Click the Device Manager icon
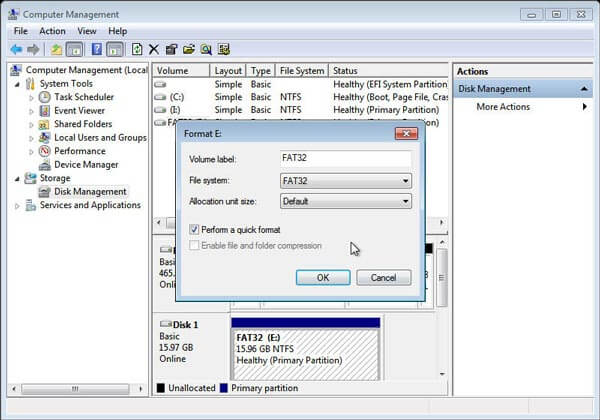 [45, 165]
